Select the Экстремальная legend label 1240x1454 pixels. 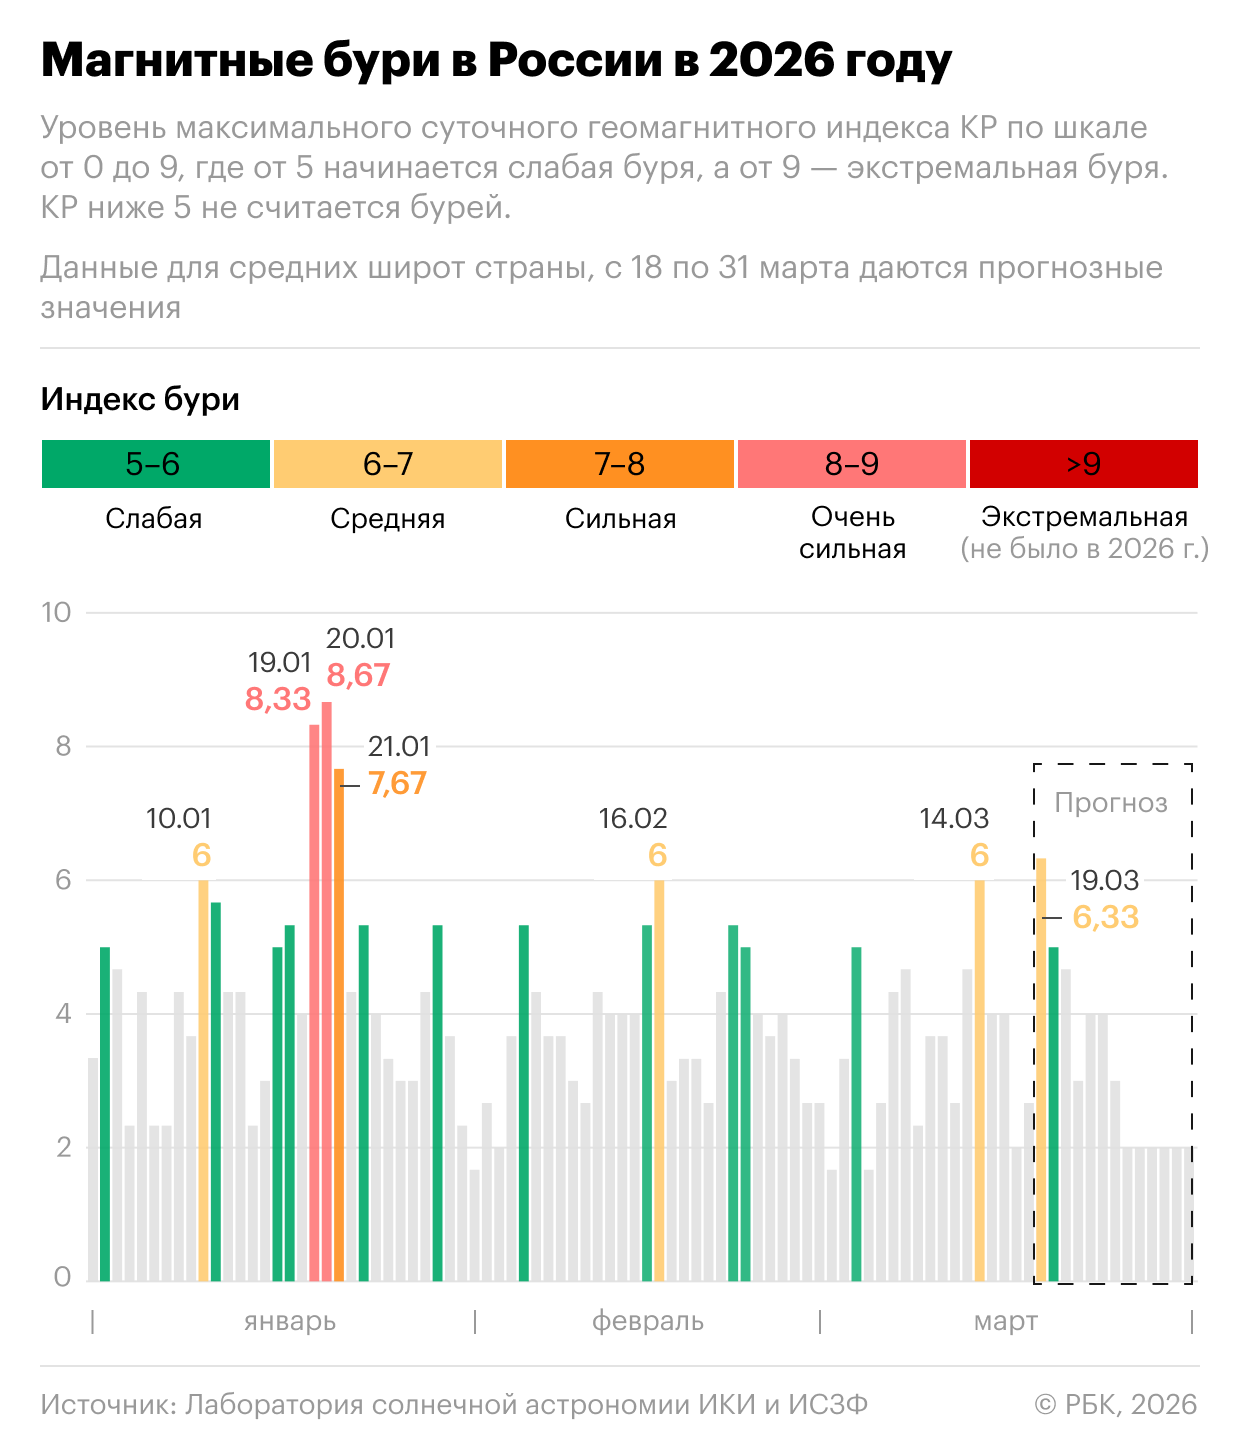pos(1084,517)
